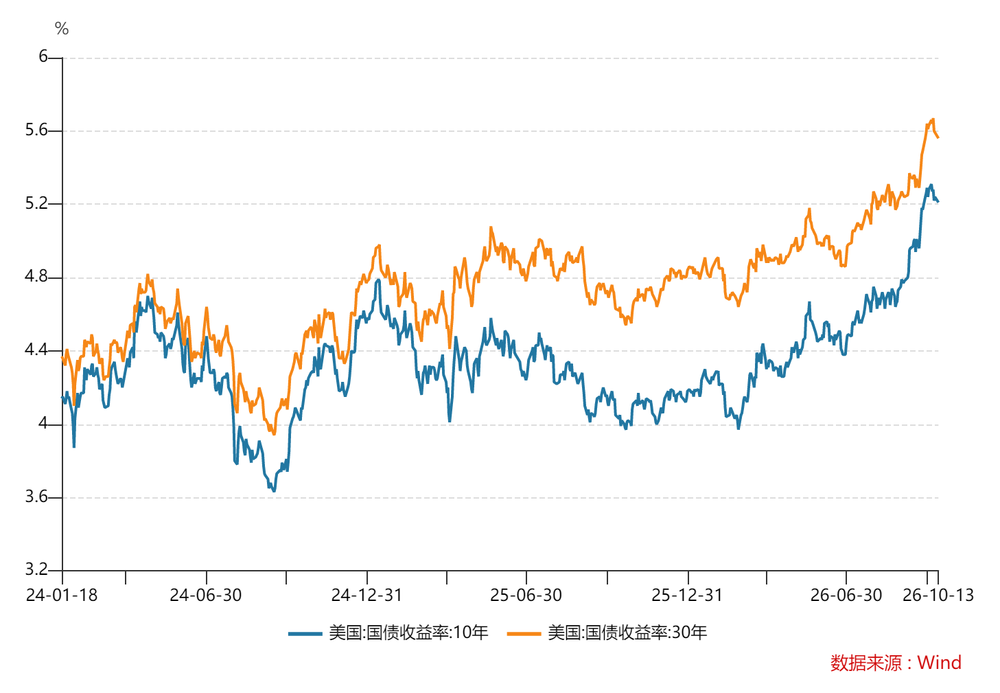The width and height of the screenshot is (1000, 693).
Task: Select the 25-06-30 x-axis date label
Action: click(526, 595)
